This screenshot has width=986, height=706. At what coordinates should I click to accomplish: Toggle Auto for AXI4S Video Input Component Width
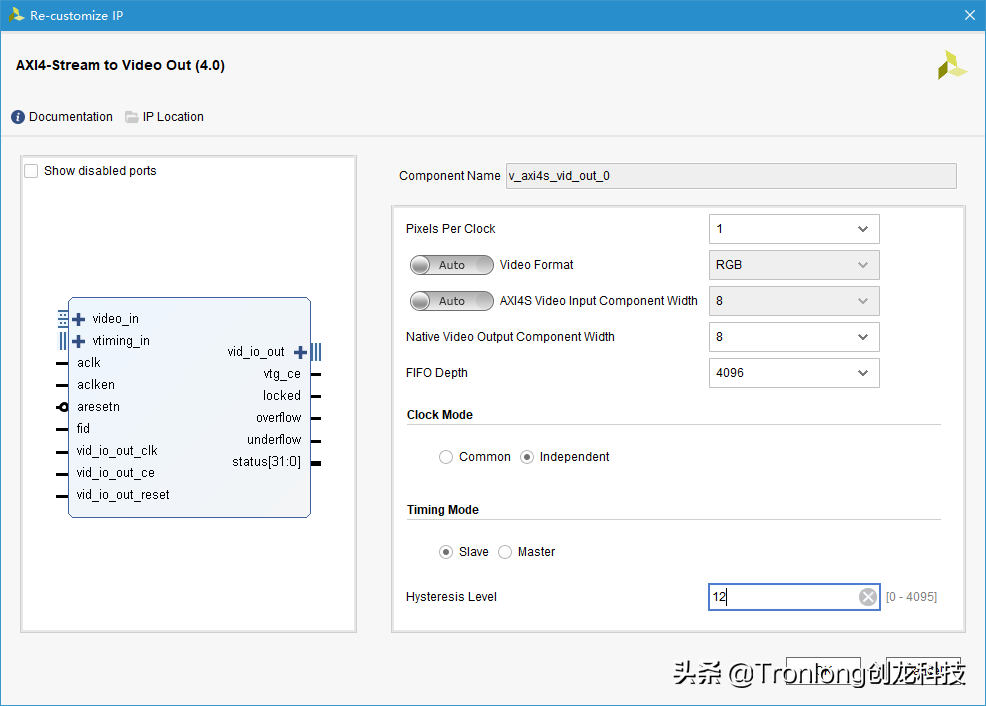click(451, 300)
